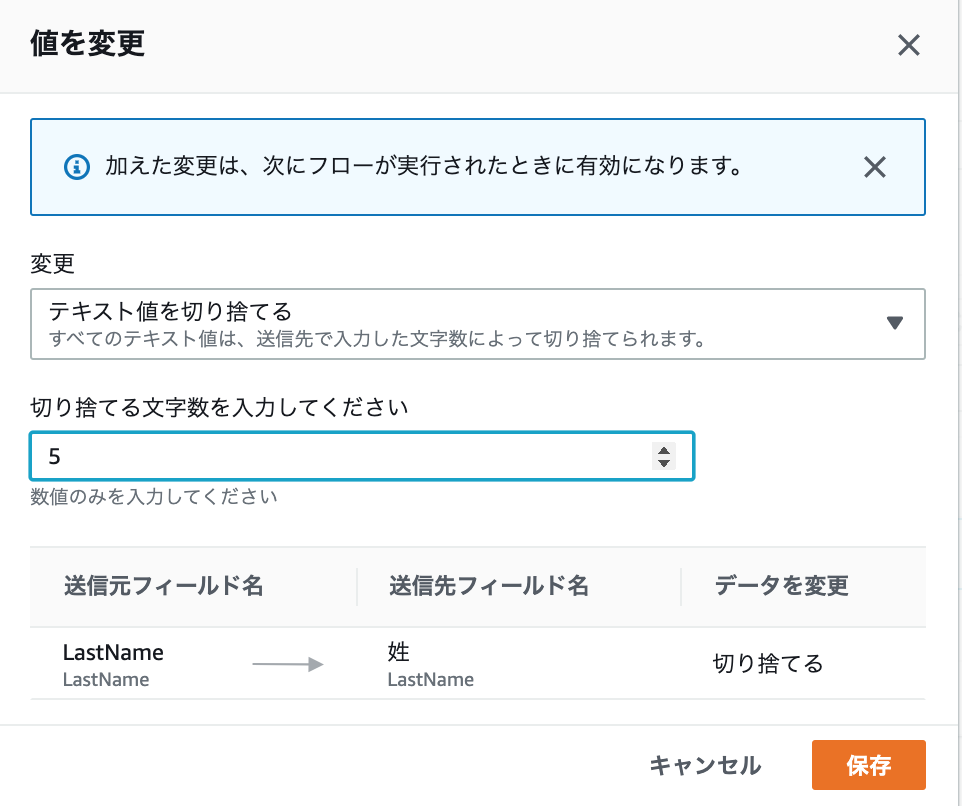Click the データを変更 column header
This screenshot has width=962, height=806.
[782, 586]
